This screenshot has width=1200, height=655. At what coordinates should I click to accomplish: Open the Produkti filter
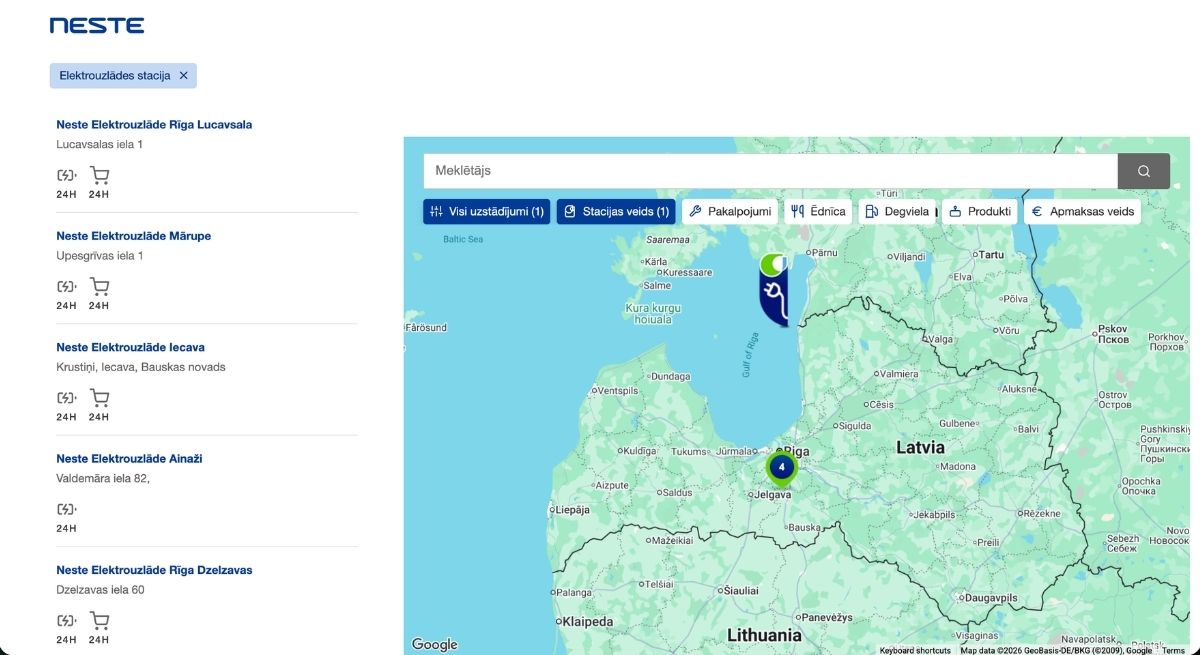click(979, 212)
